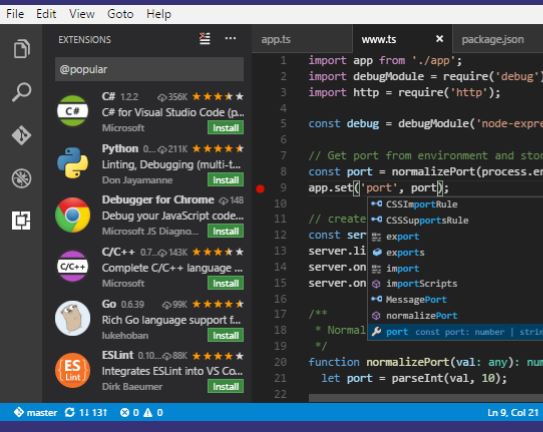Install the Go extension
Image resolution: width=543 pixels, height=432 pixels.
point(225,335)
